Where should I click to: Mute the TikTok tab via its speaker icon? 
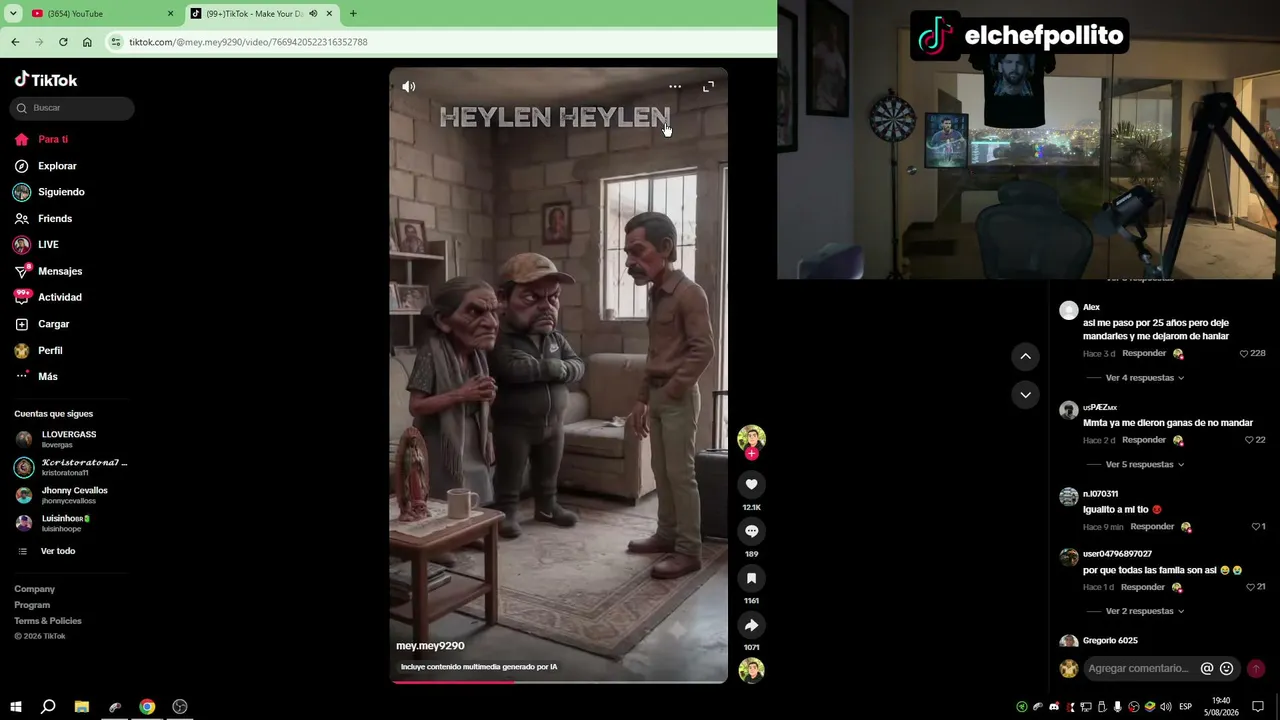tap(313, 14)
